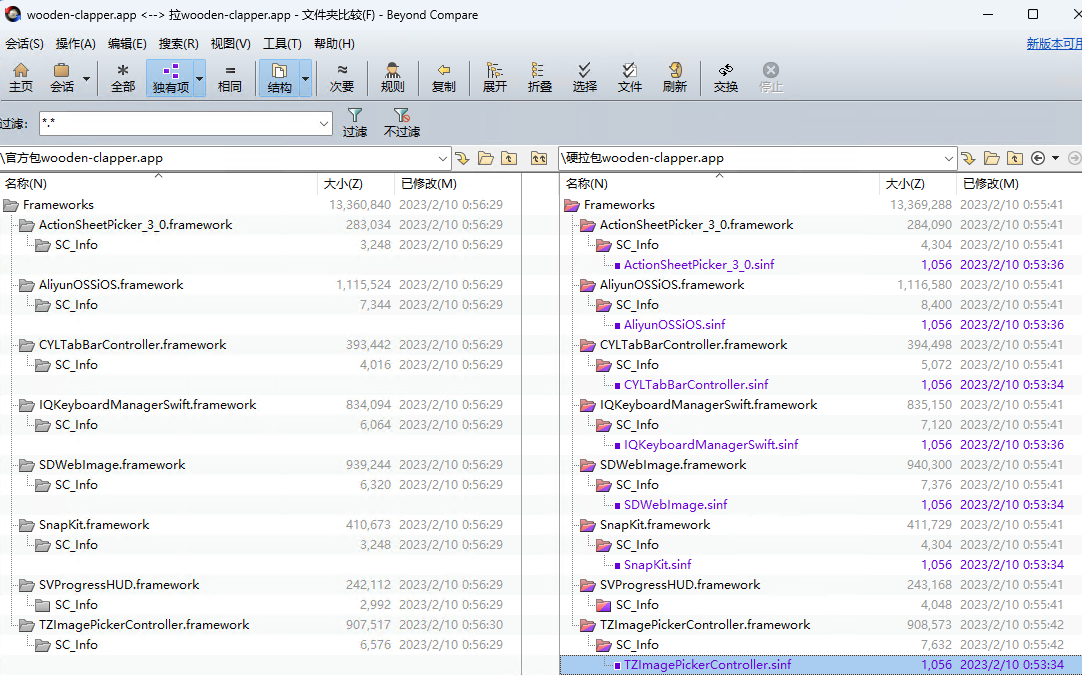1082x683 pixels.
Task: Open the 会话 (Session) toolbar dropdown arrow
Action: (86, 78)
